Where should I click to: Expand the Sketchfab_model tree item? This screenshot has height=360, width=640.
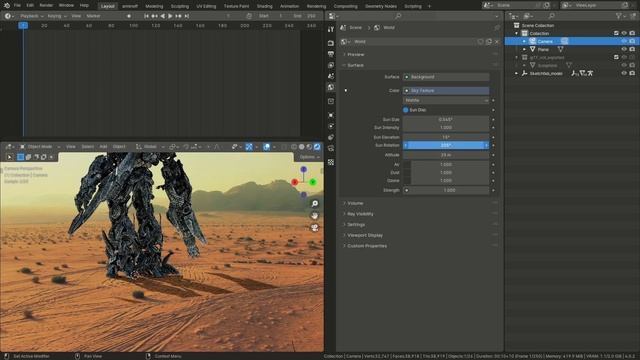516,73
